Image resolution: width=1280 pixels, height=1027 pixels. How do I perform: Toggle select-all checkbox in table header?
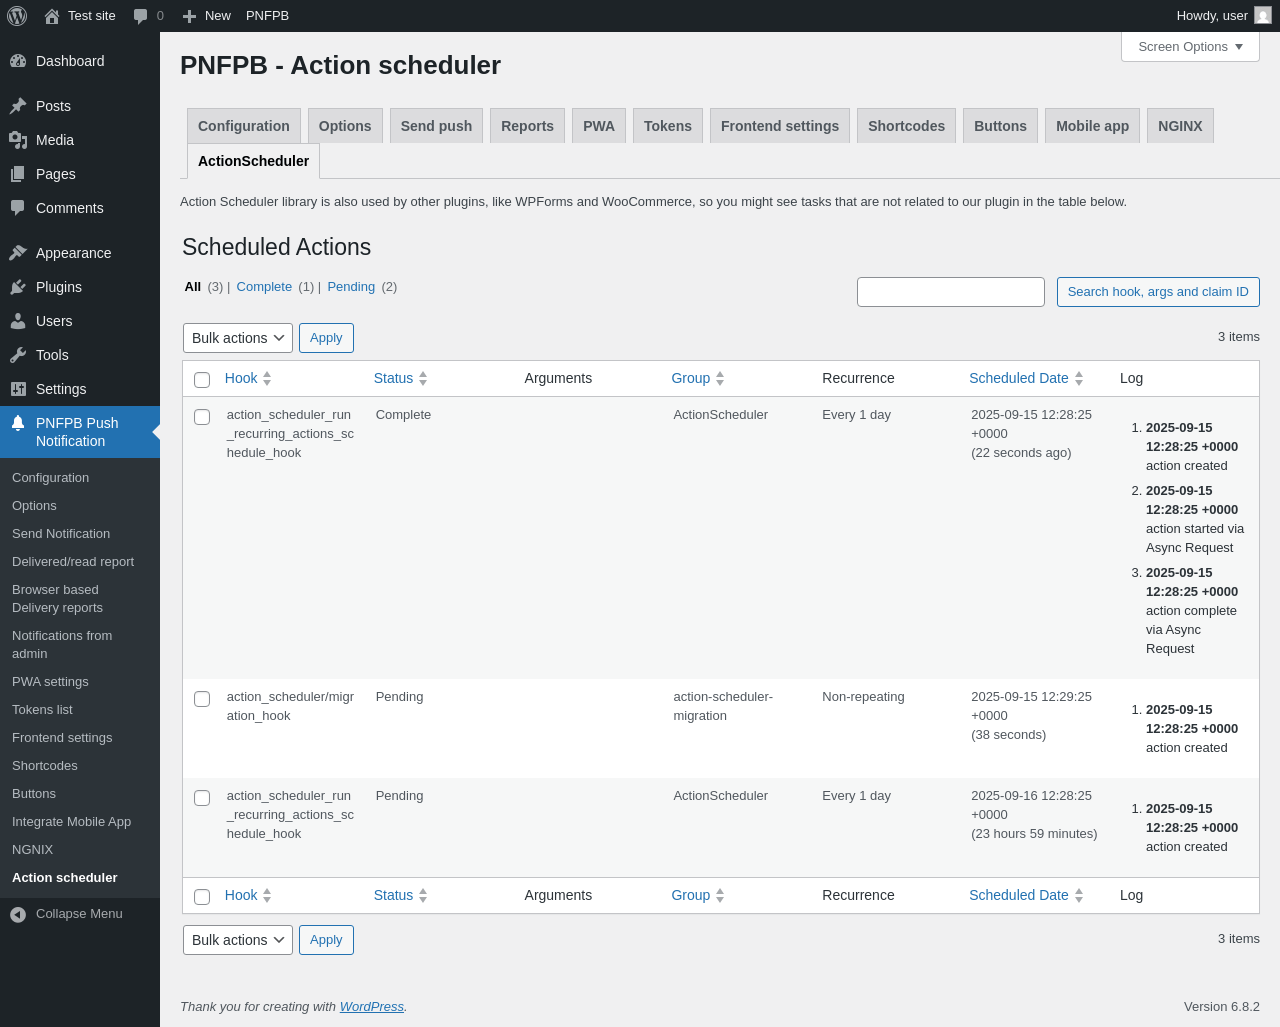click(202, 380)
